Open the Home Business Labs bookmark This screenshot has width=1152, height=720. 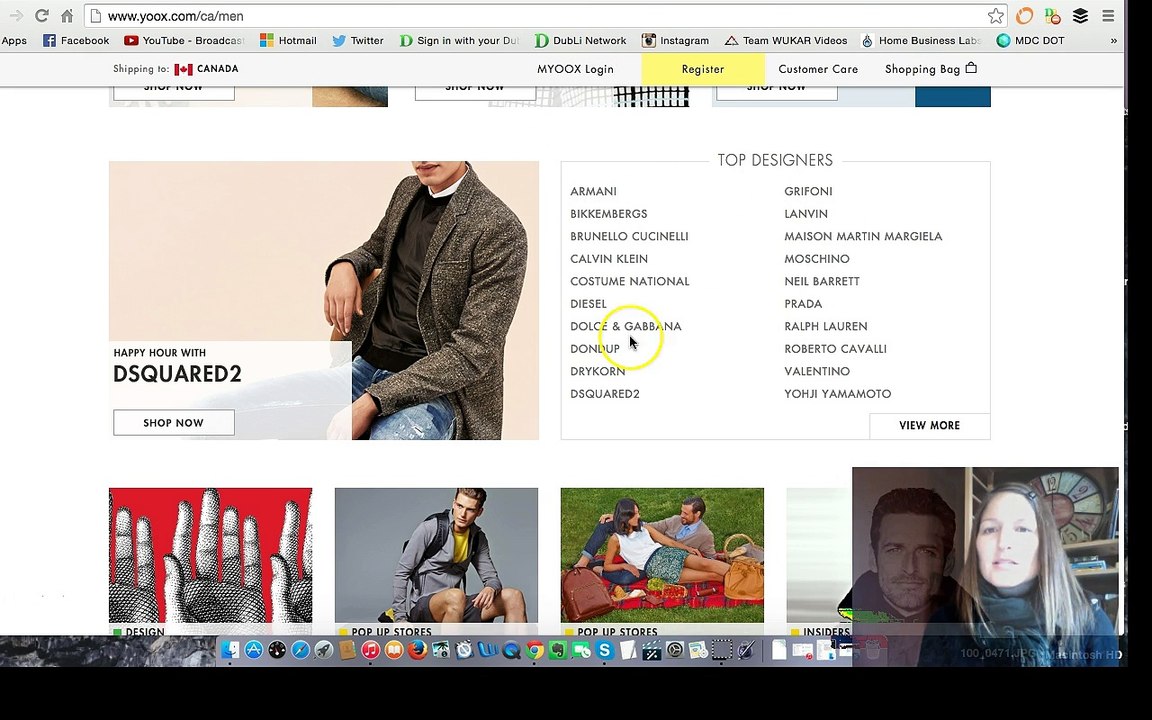pyautogui.click(x=921, y=40)
